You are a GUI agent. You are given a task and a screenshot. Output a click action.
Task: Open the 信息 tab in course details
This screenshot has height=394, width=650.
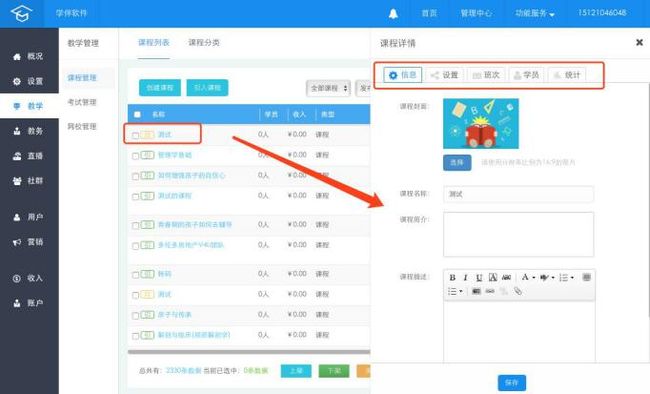403,75
